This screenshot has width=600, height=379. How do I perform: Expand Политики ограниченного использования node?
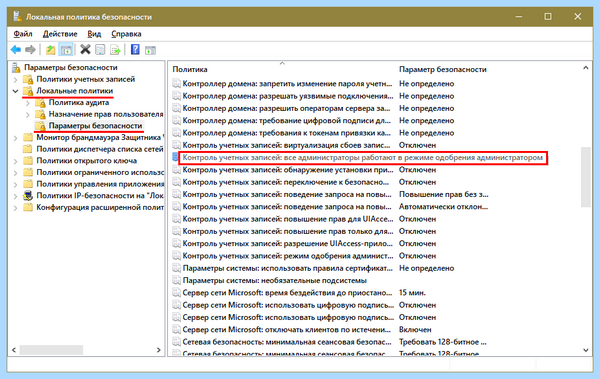tap(15, 173)
